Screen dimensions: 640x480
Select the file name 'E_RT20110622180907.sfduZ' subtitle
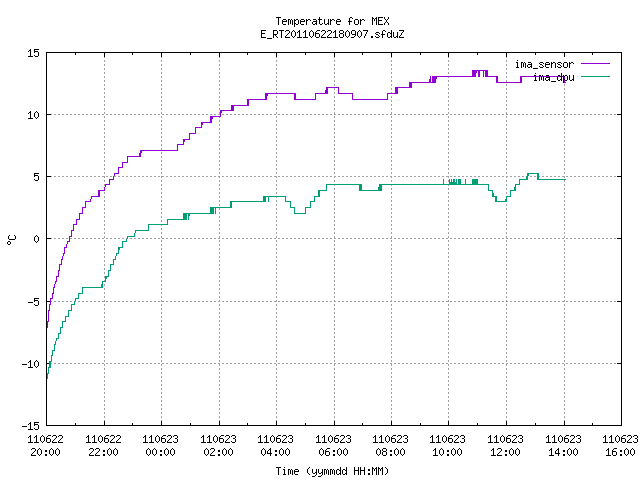332,34
